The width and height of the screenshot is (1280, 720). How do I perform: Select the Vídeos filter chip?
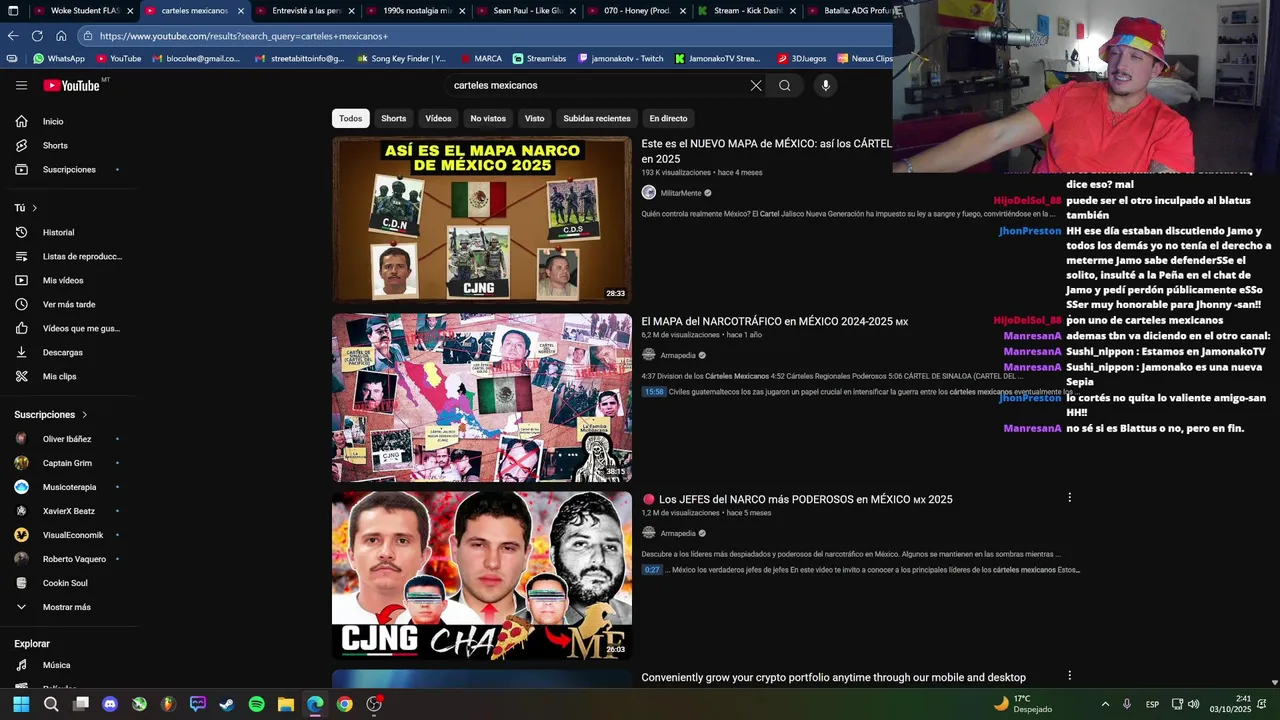[438, 118]
